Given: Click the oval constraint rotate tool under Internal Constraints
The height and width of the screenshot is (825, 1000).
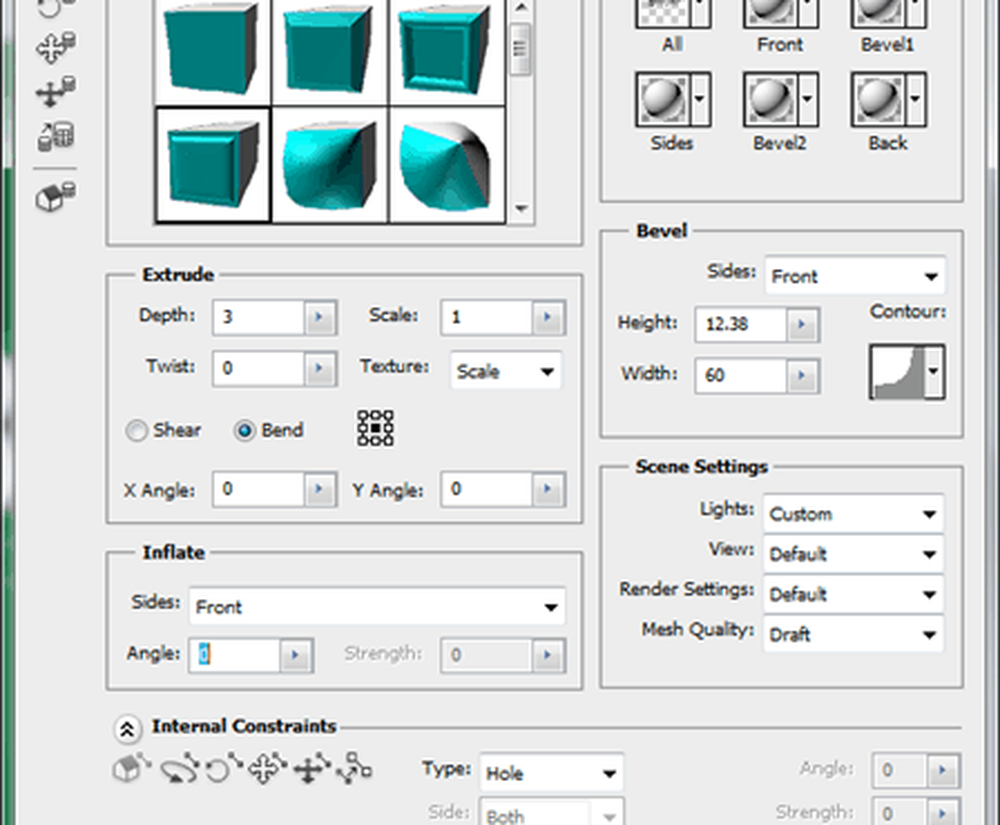Looking at the screenshot, I should point(179,769).
